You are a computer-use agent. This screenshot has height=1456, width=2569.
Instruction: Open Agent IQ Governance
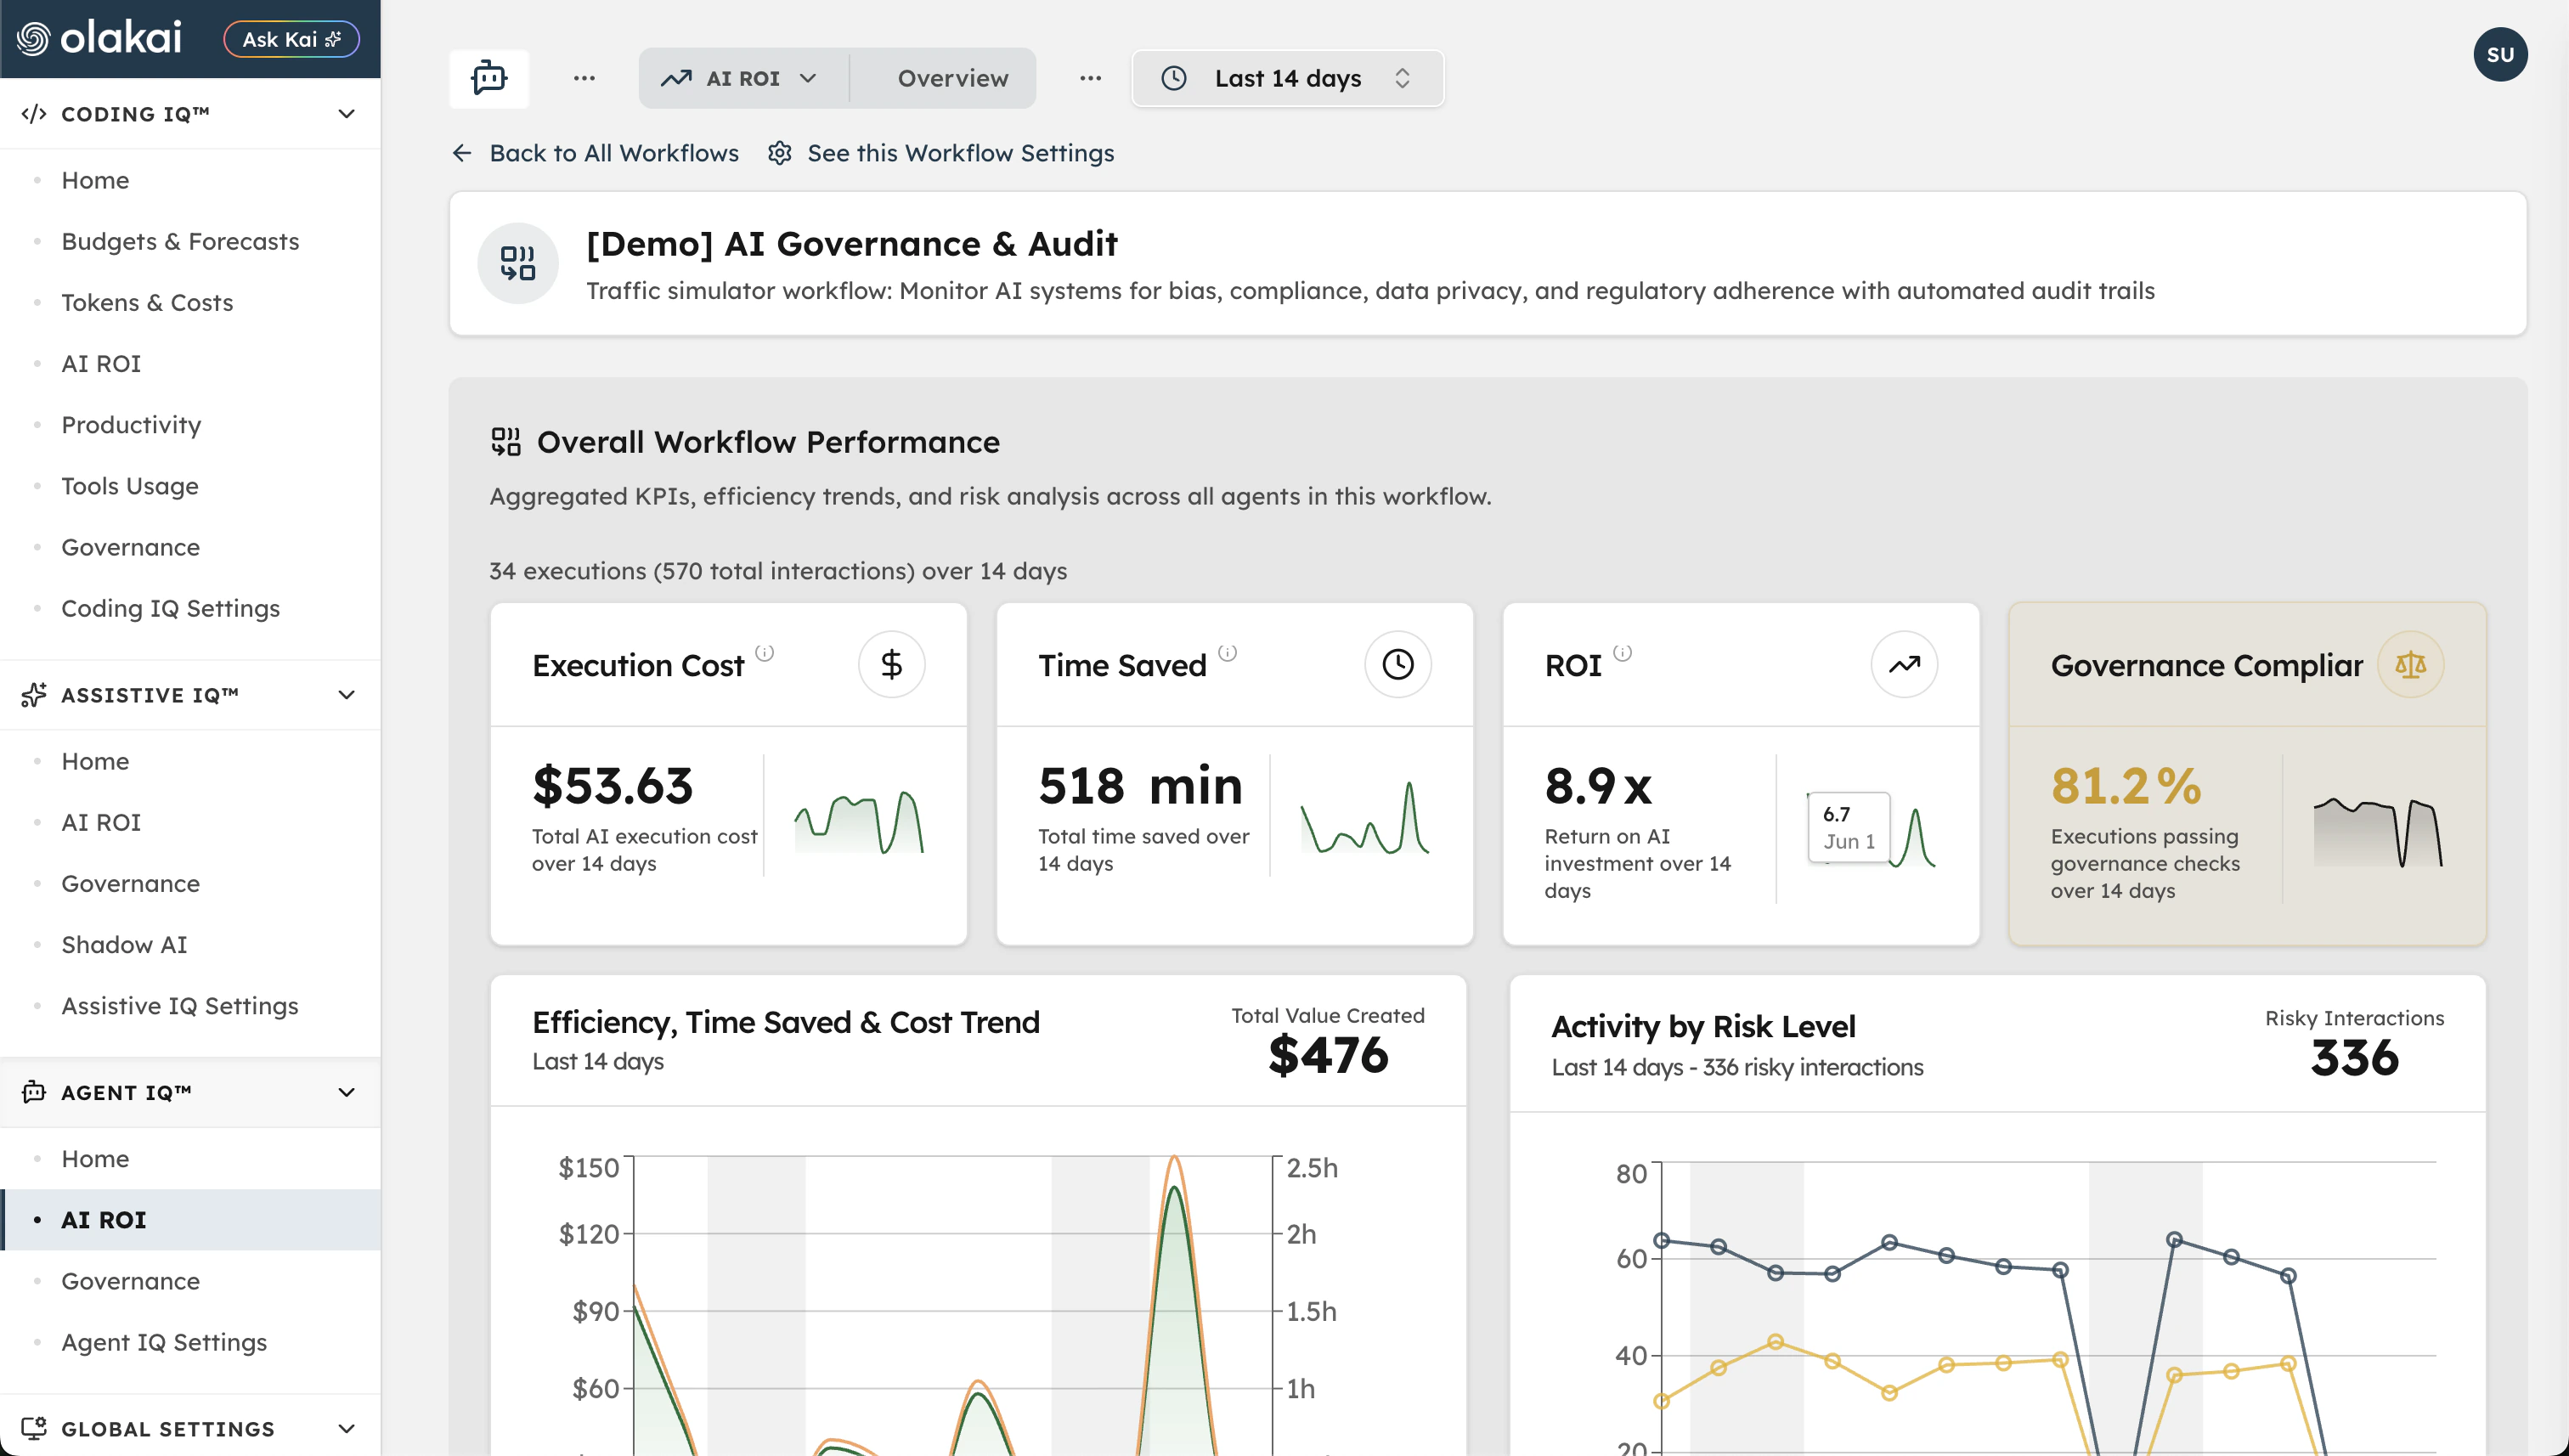coord(130,1280)
